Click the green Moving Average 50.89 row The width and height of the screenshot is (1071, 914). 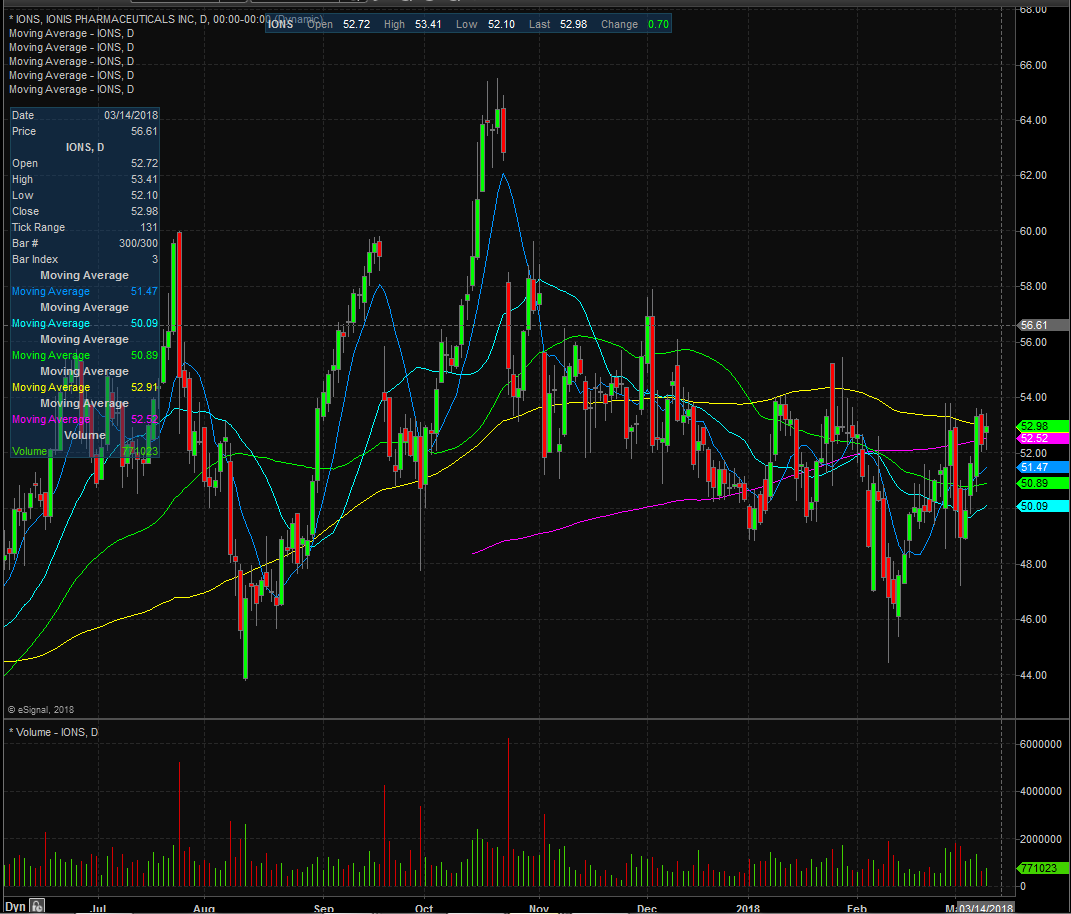[x=85, y=355]
